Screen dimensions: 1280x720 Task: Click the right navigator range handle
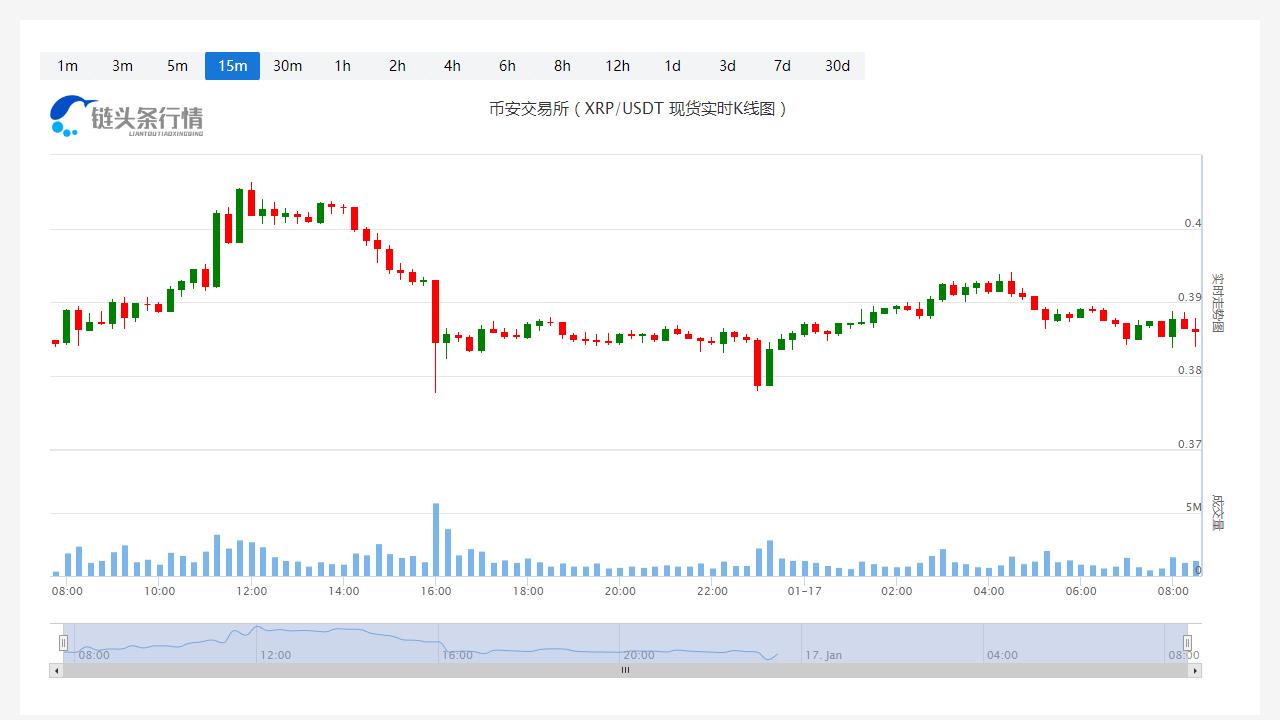pyautogui.click(x=1188, y=643)
